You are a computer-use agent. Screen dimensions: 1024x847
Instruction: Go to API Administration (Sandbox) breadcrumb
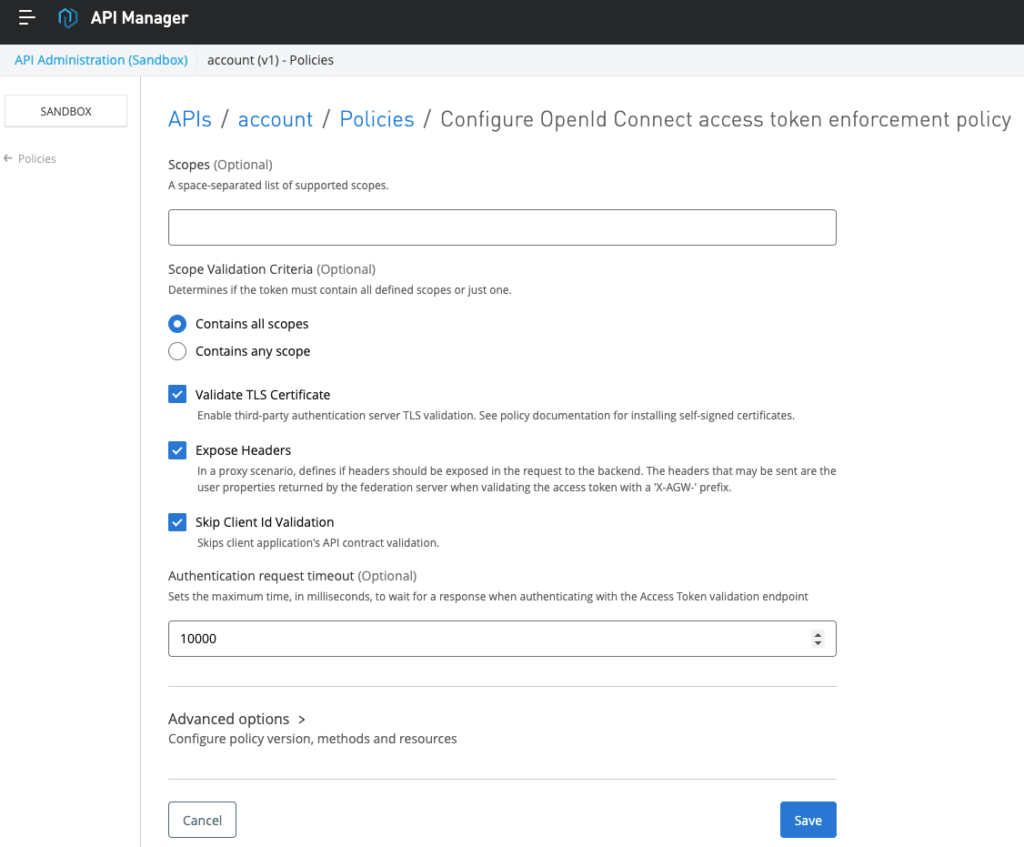(101, 60)
